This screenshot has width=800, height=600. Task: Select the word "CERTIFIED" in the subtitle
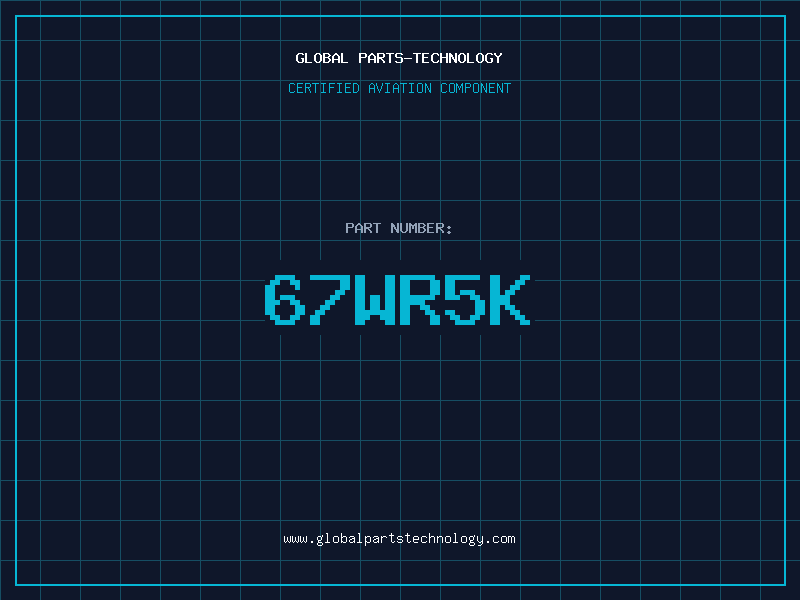(323, 88)
